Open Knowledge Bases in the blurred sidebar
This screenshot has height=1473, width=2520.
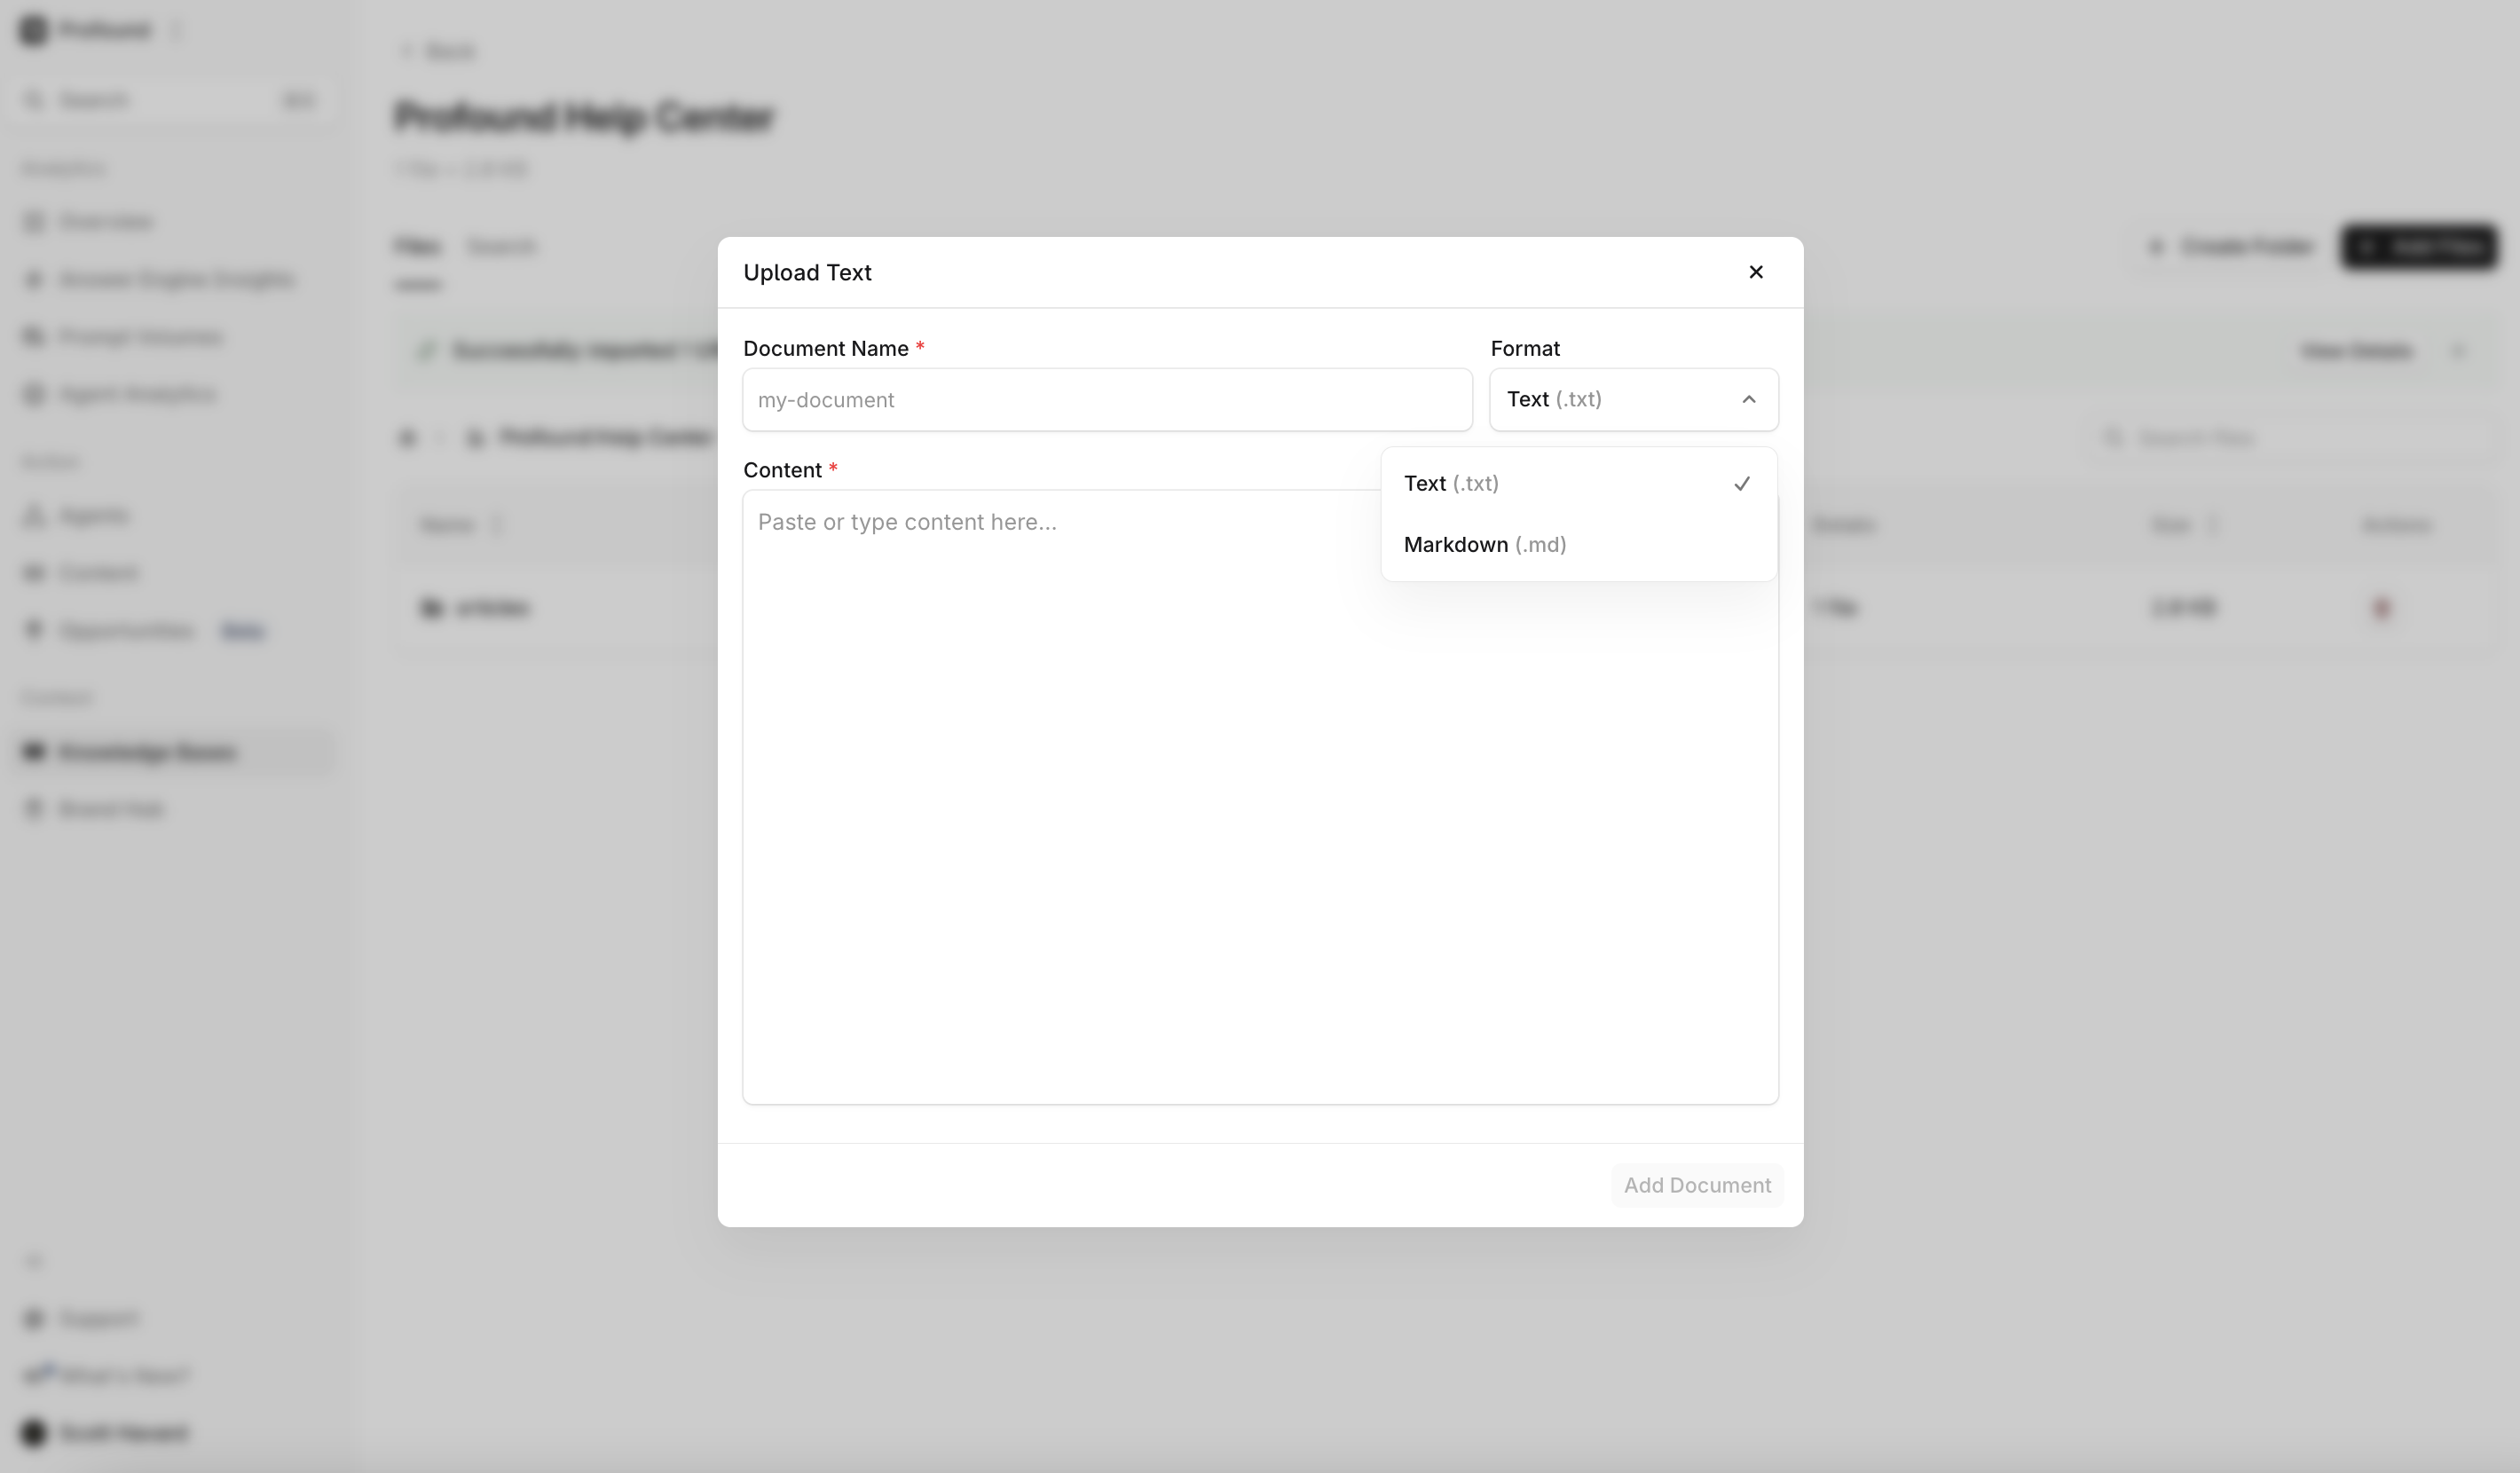(170, 752)
